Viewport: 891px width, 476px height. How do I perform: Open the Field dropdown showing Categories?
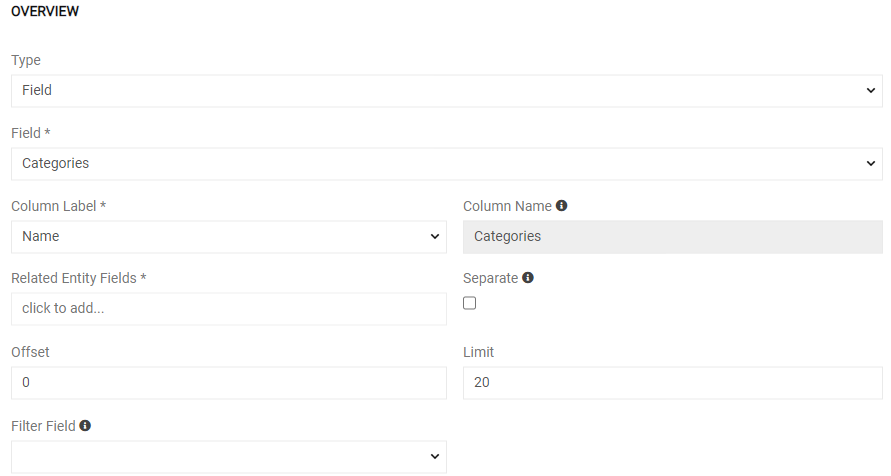(x=447, y=164)
